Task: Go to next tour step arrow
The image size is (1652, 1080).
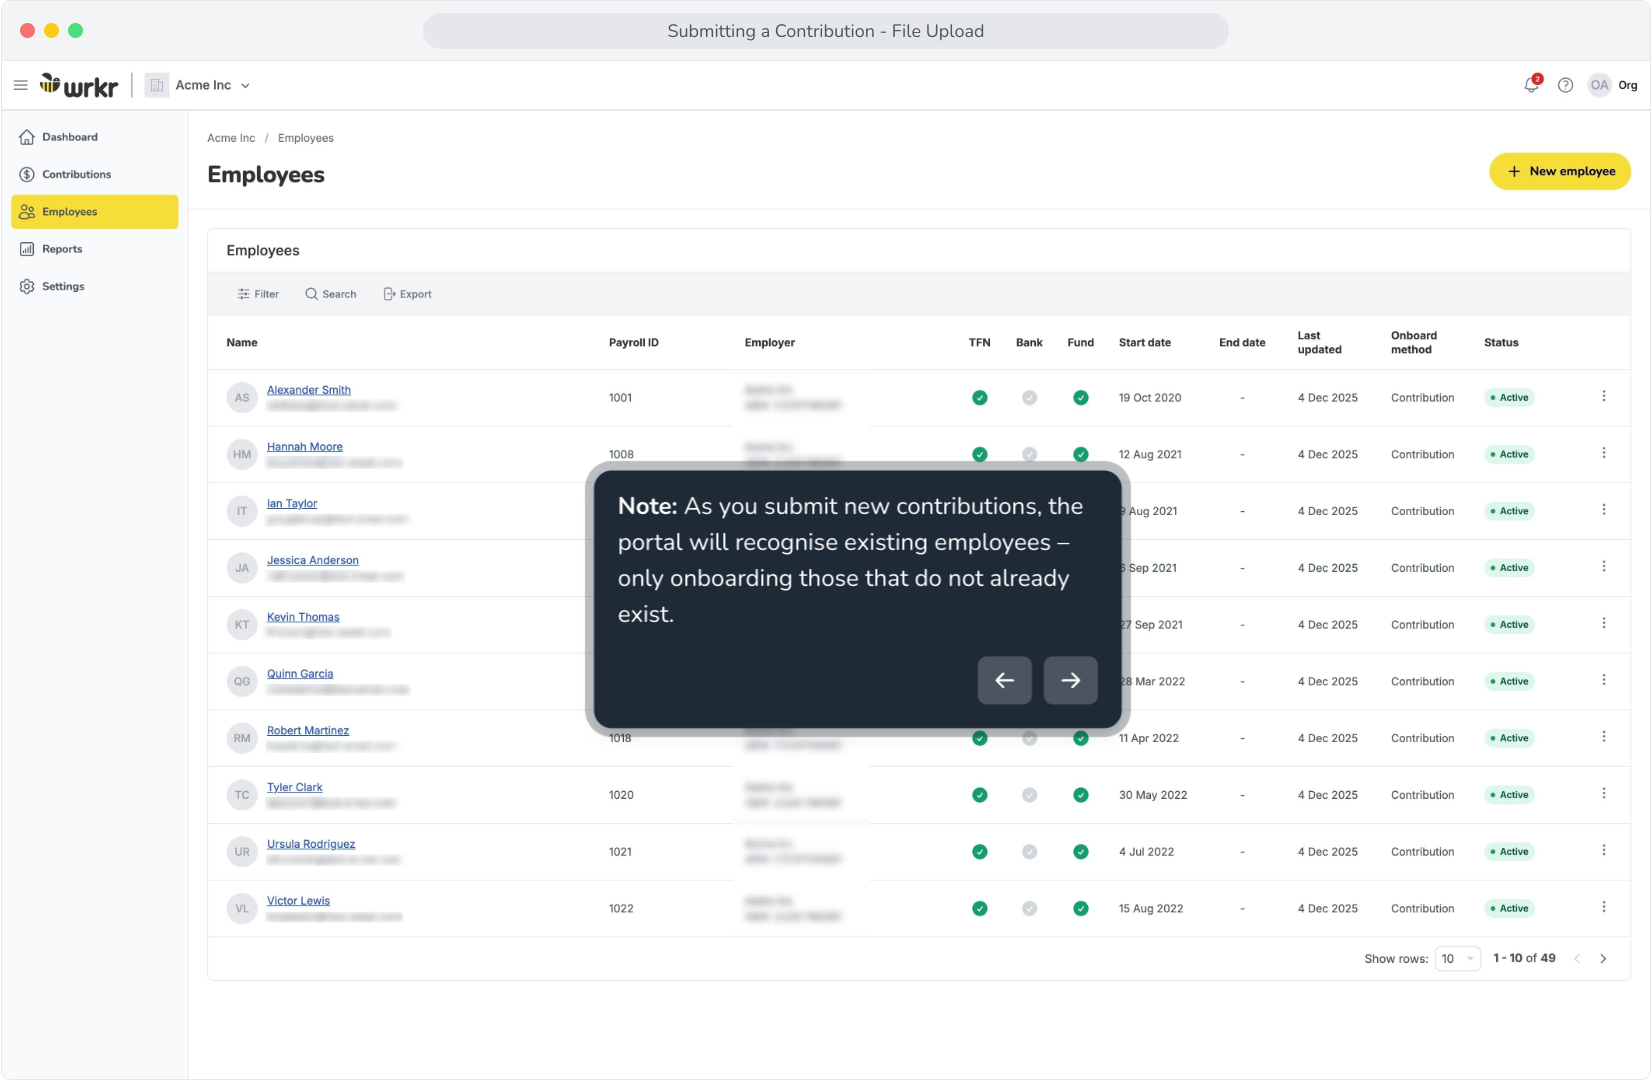Action: pyautogui.click(x=1070, y=680)
